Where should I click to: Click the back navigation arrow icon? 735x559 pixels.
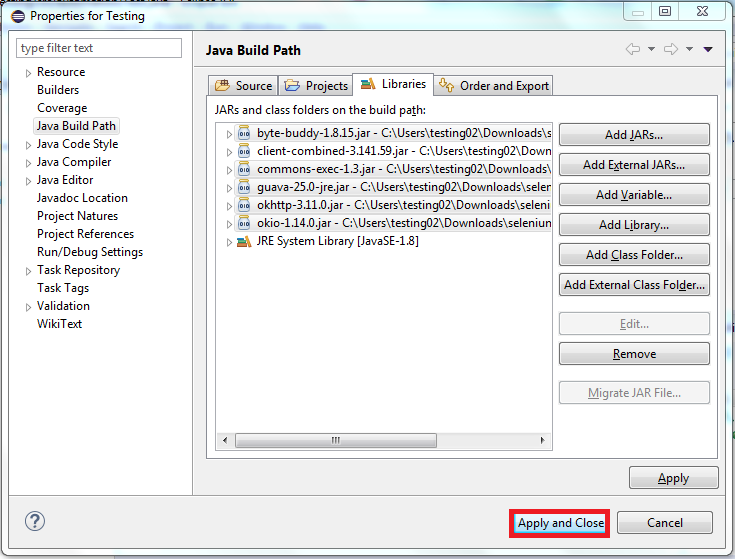click(632, 49)
